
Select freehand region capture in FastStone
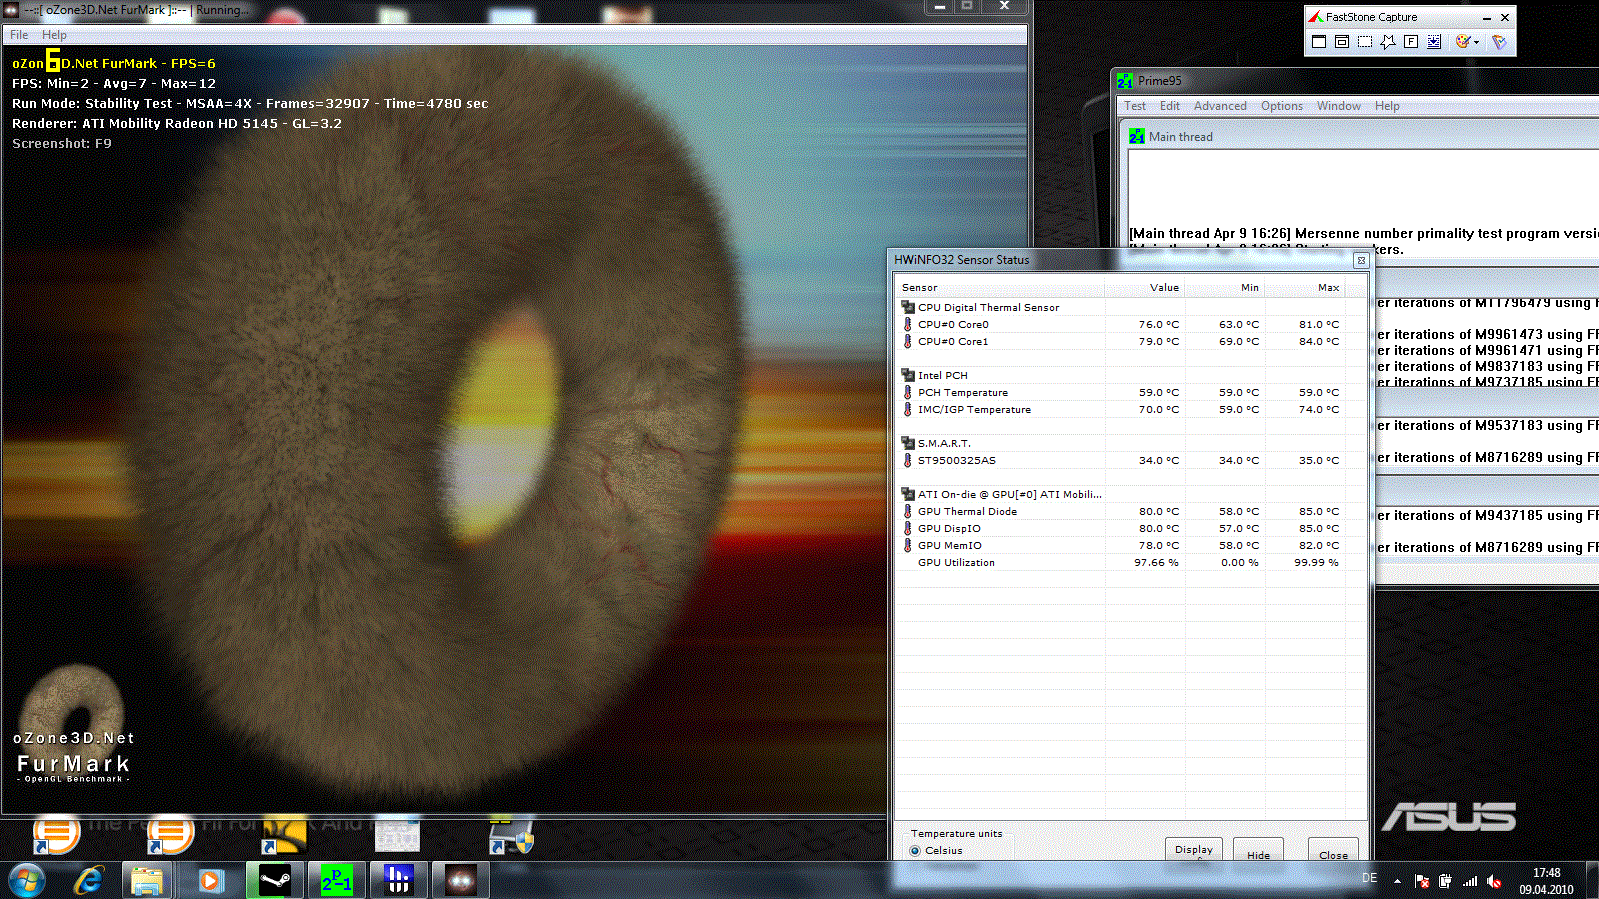pyautogui.click(x=1388, y=42)
